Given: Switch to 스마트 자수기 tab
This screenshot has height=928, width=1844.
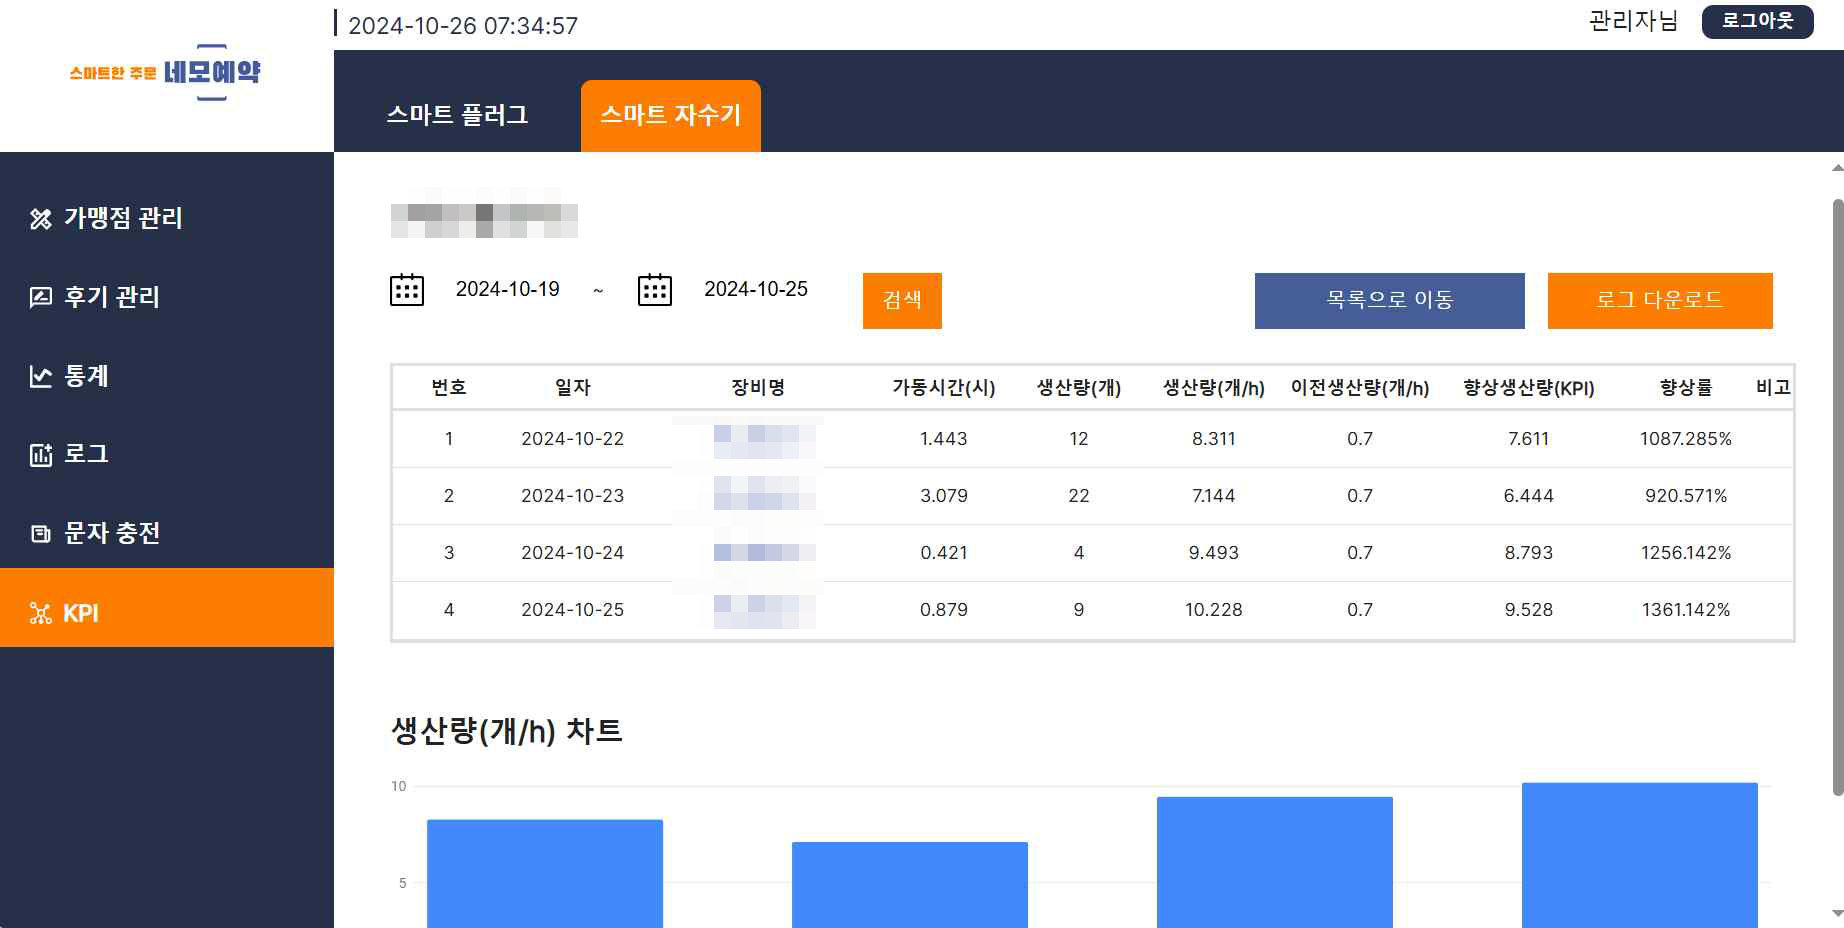Looking at the screenshot, I should click(671, 116).
